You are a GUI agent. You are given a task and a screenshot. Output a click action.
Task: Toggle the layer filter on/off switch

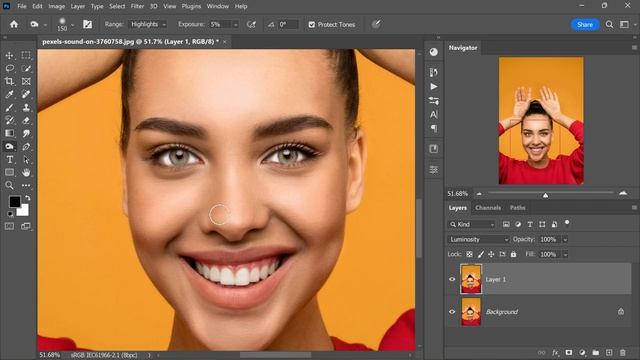point(567,223)
